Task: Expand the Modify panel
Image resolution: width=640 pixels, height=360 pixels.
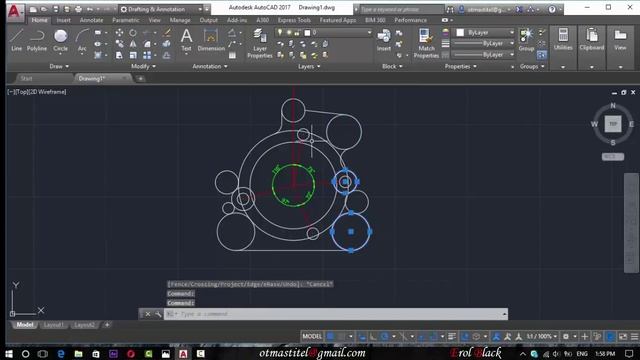Action: click(x=143, y=66)
